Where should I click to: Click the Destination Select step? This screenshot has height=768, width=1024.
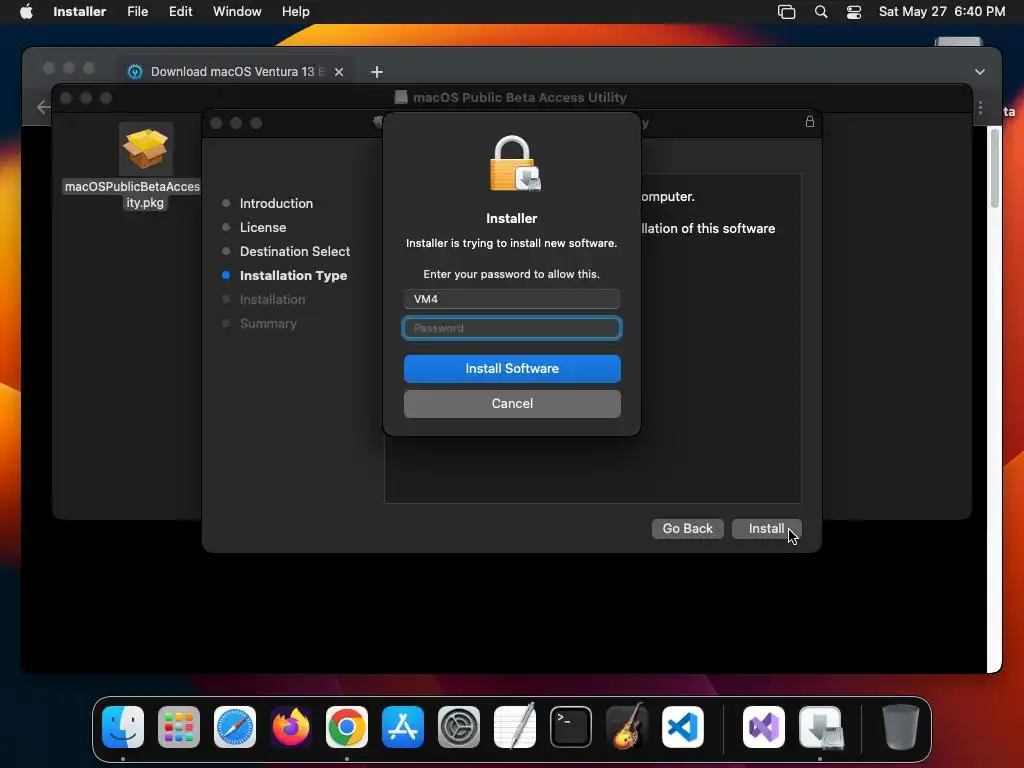coord(295,251)
